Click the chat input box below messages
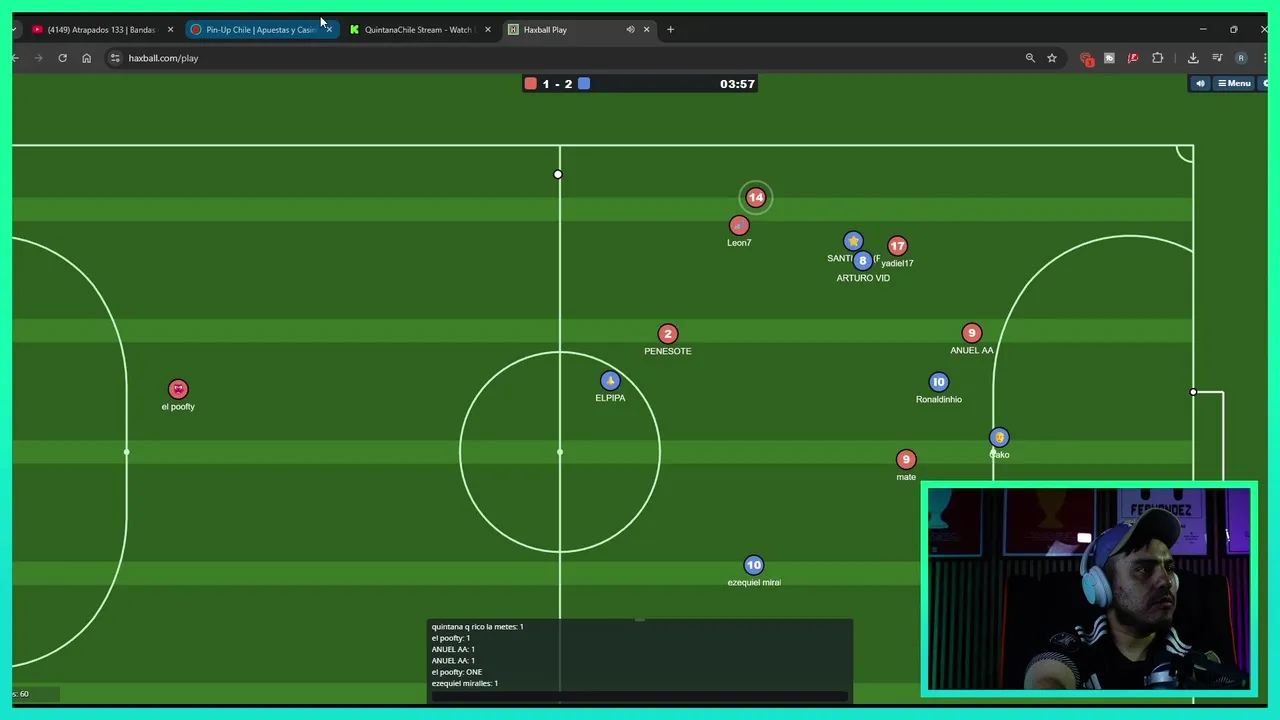 [x=640, y=696]
